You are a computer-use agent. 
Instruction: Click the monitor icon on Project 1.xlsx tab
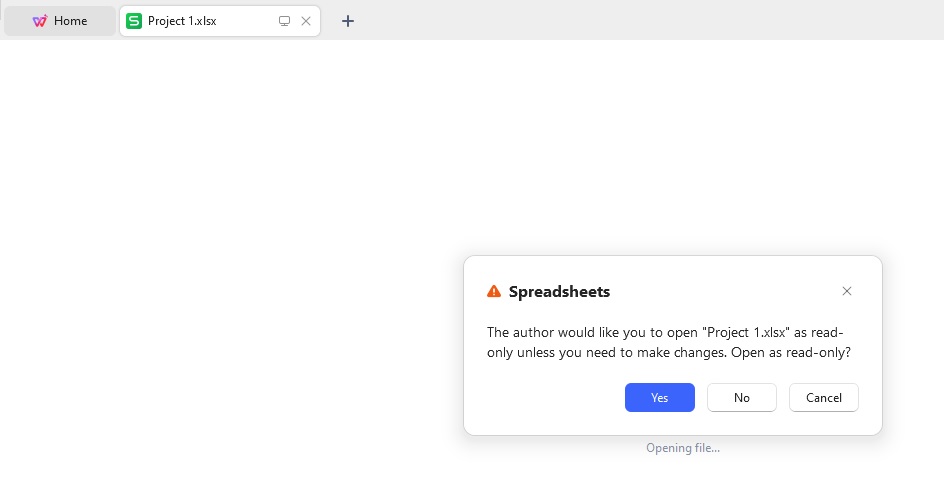(284, 21)
